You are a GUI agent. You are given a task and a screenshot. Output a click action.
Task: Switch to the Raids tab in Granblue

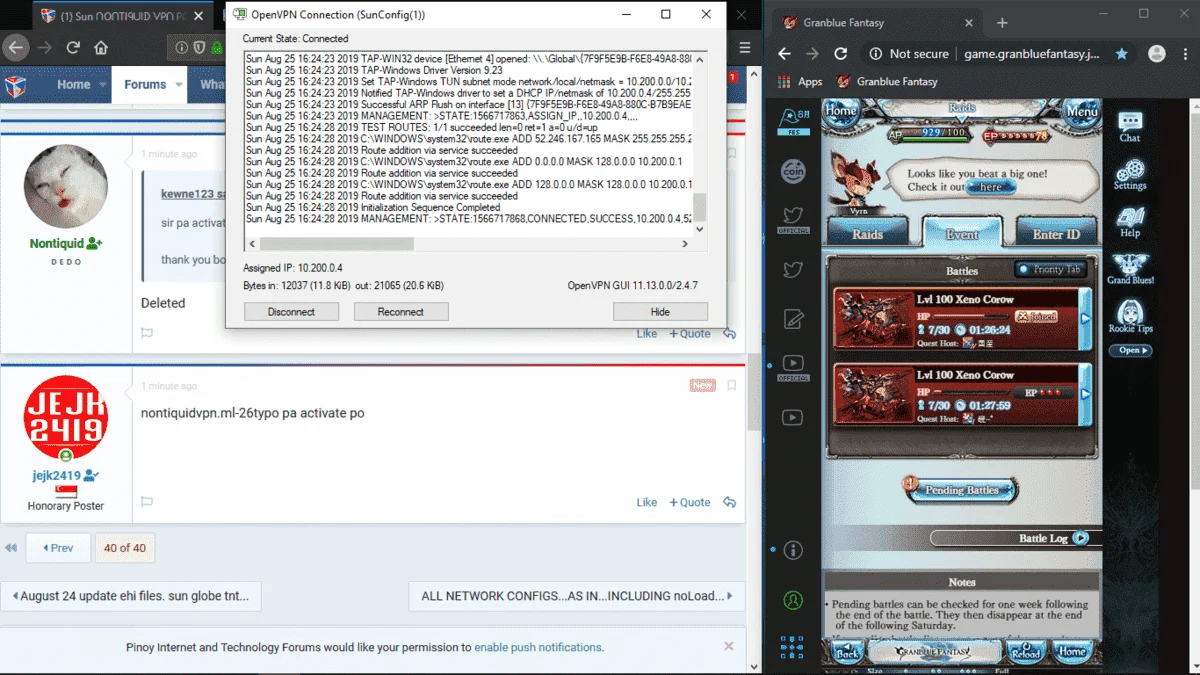coord(867,234)
